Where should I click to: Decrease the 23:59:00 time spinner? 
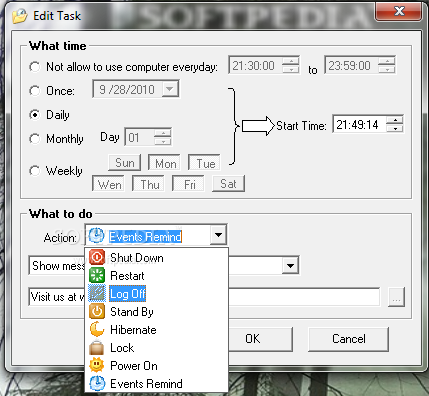point(387,69)
